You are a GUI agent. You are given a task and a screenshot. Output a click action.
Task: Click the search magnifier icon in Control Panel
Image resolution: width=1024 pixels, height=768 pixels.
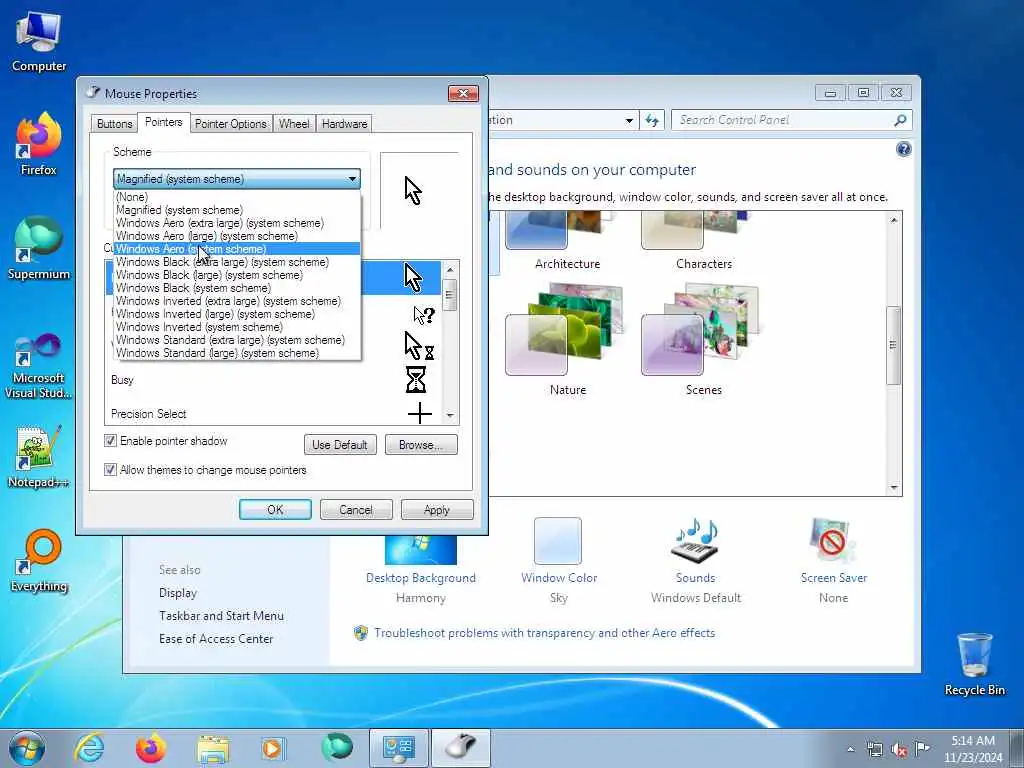point(900,120)
